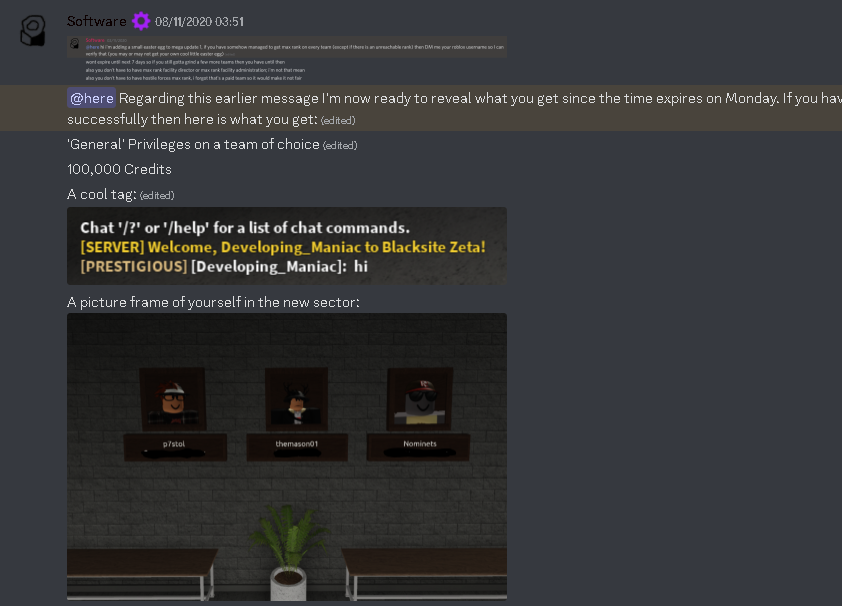
Task: Open Software's profile avatar
Action: 33,31
